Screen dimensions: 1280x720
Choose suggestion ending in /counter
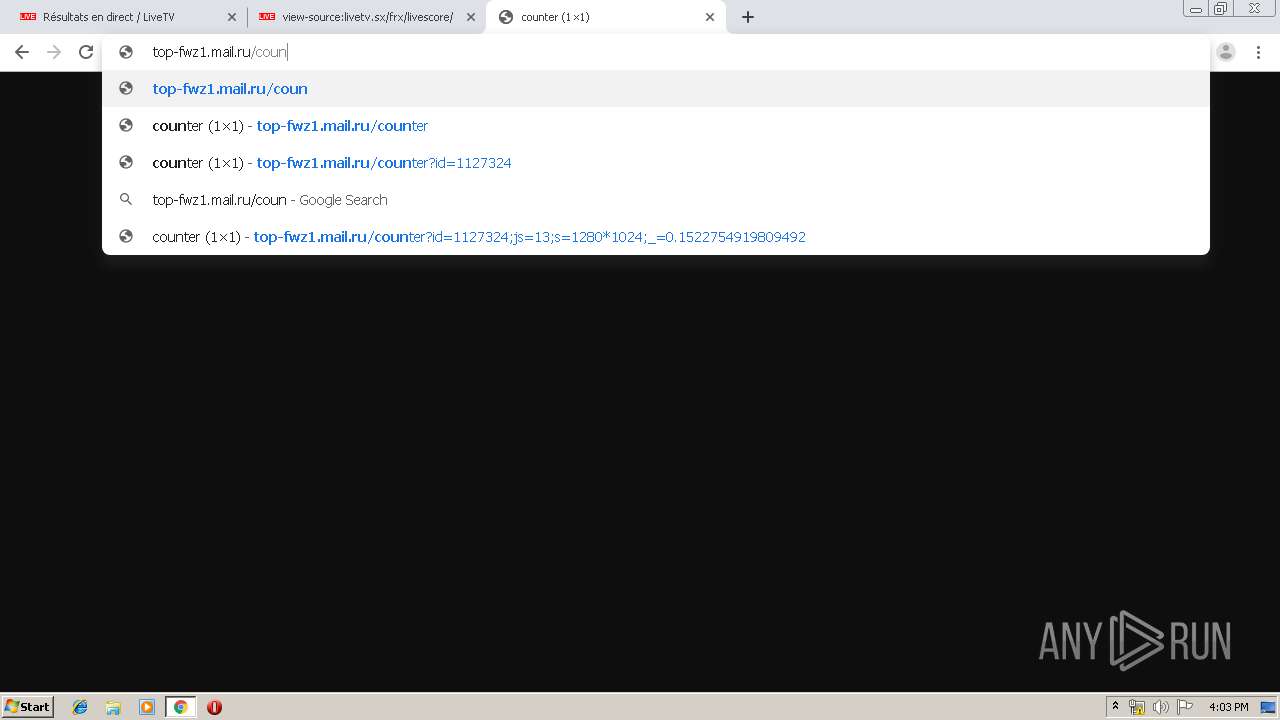(656, 126)
